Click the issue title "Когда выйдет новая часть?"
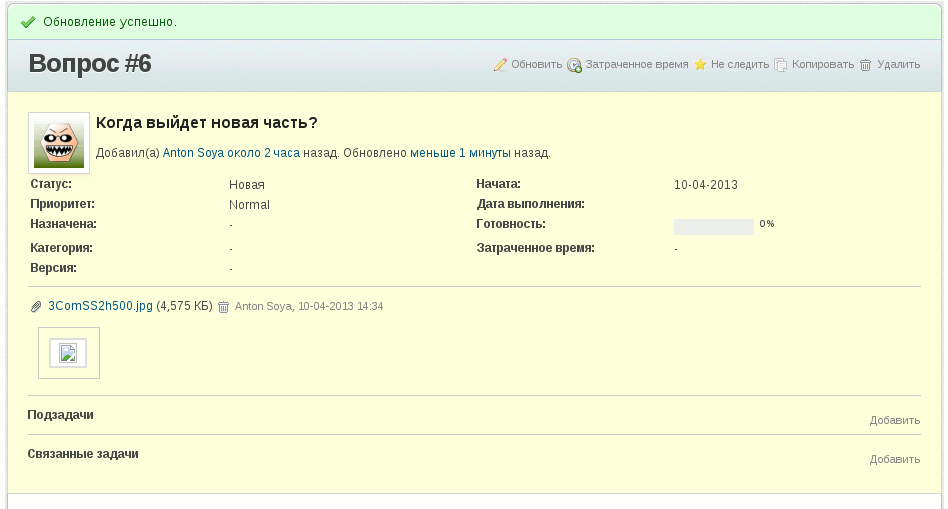 207,123
